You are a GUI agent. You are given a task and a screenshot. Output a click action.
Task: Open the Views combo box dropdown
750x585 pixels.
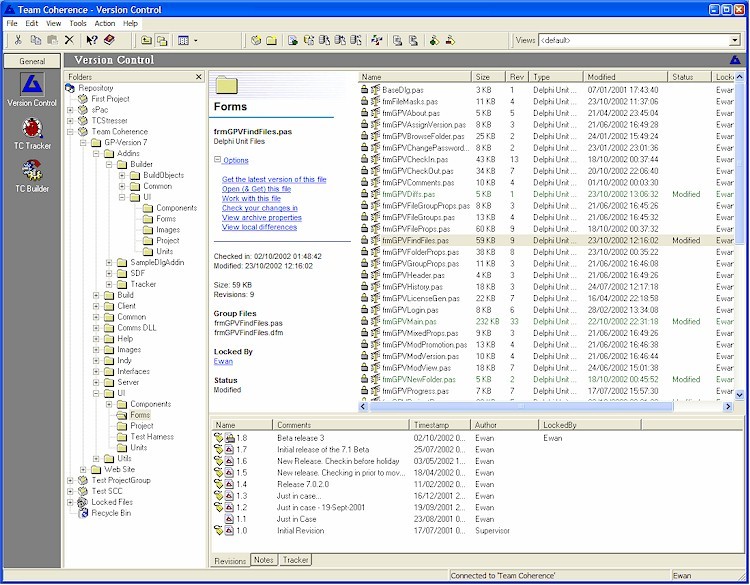coord(735,41)
